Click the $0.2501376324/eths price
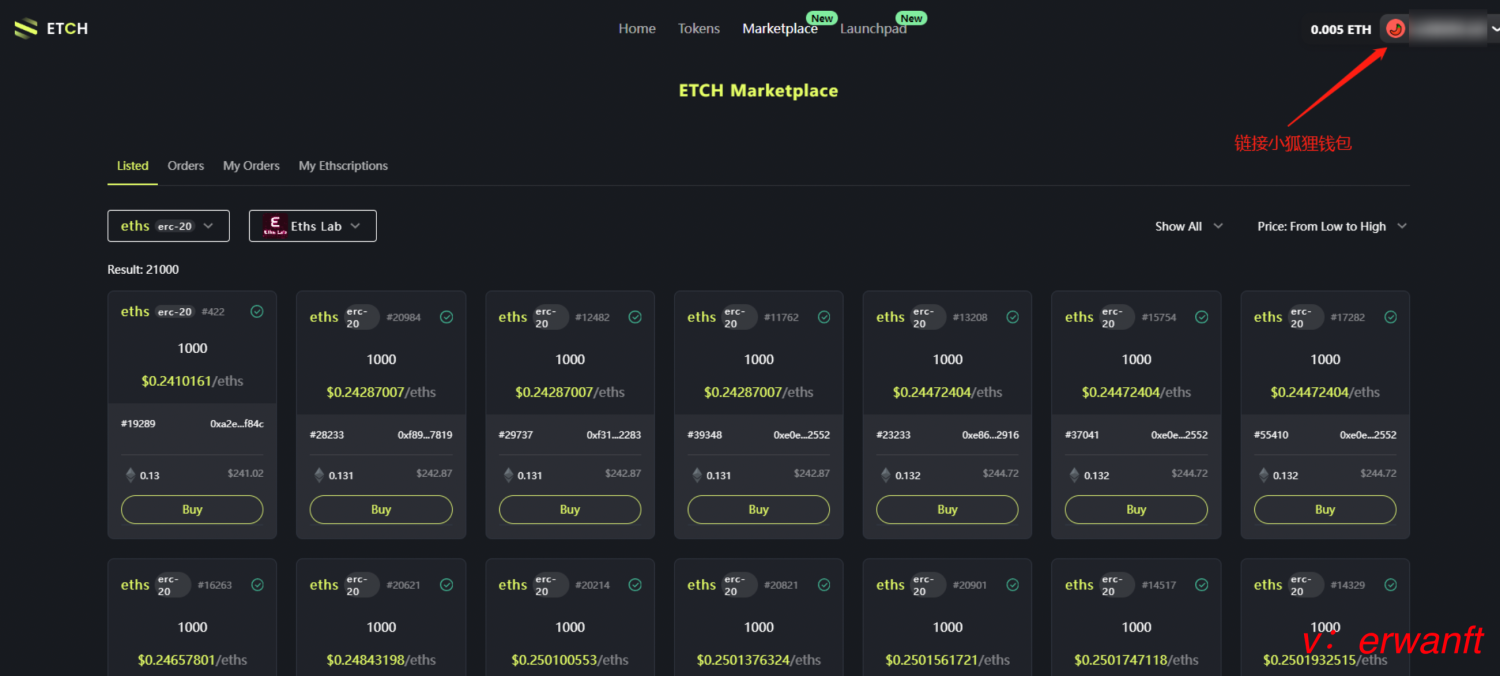Image resolution: width=1500 pixels, height=676 pixels. tap(759, 660)
